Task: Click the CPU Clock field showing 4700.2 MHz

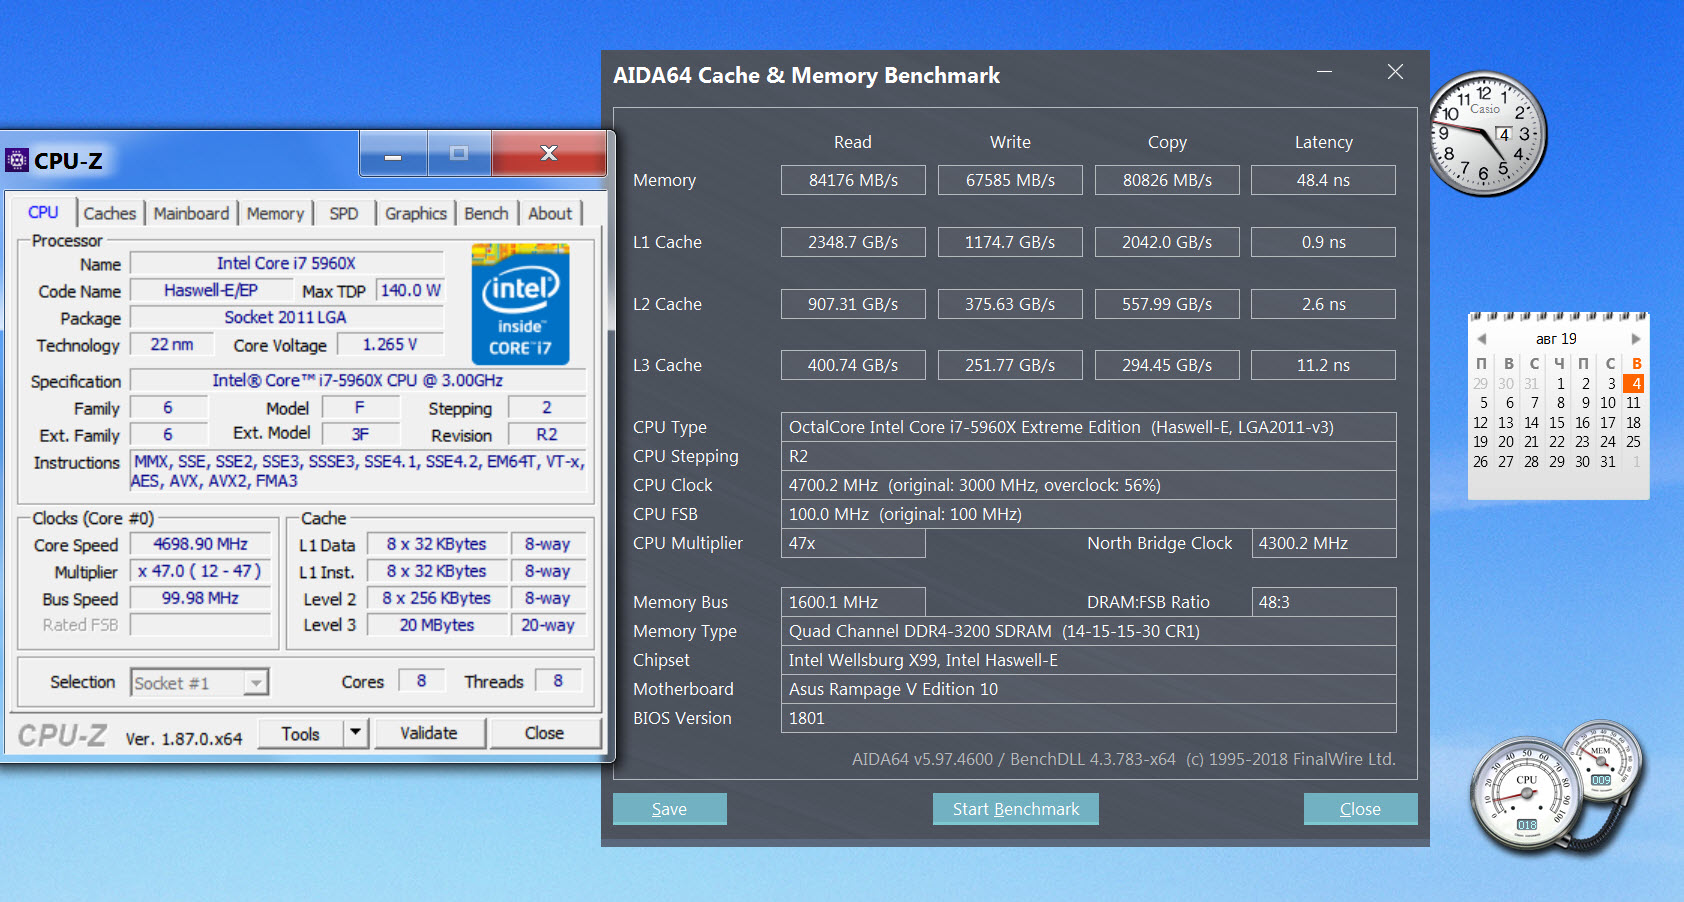Action: tap(1088, 485)
